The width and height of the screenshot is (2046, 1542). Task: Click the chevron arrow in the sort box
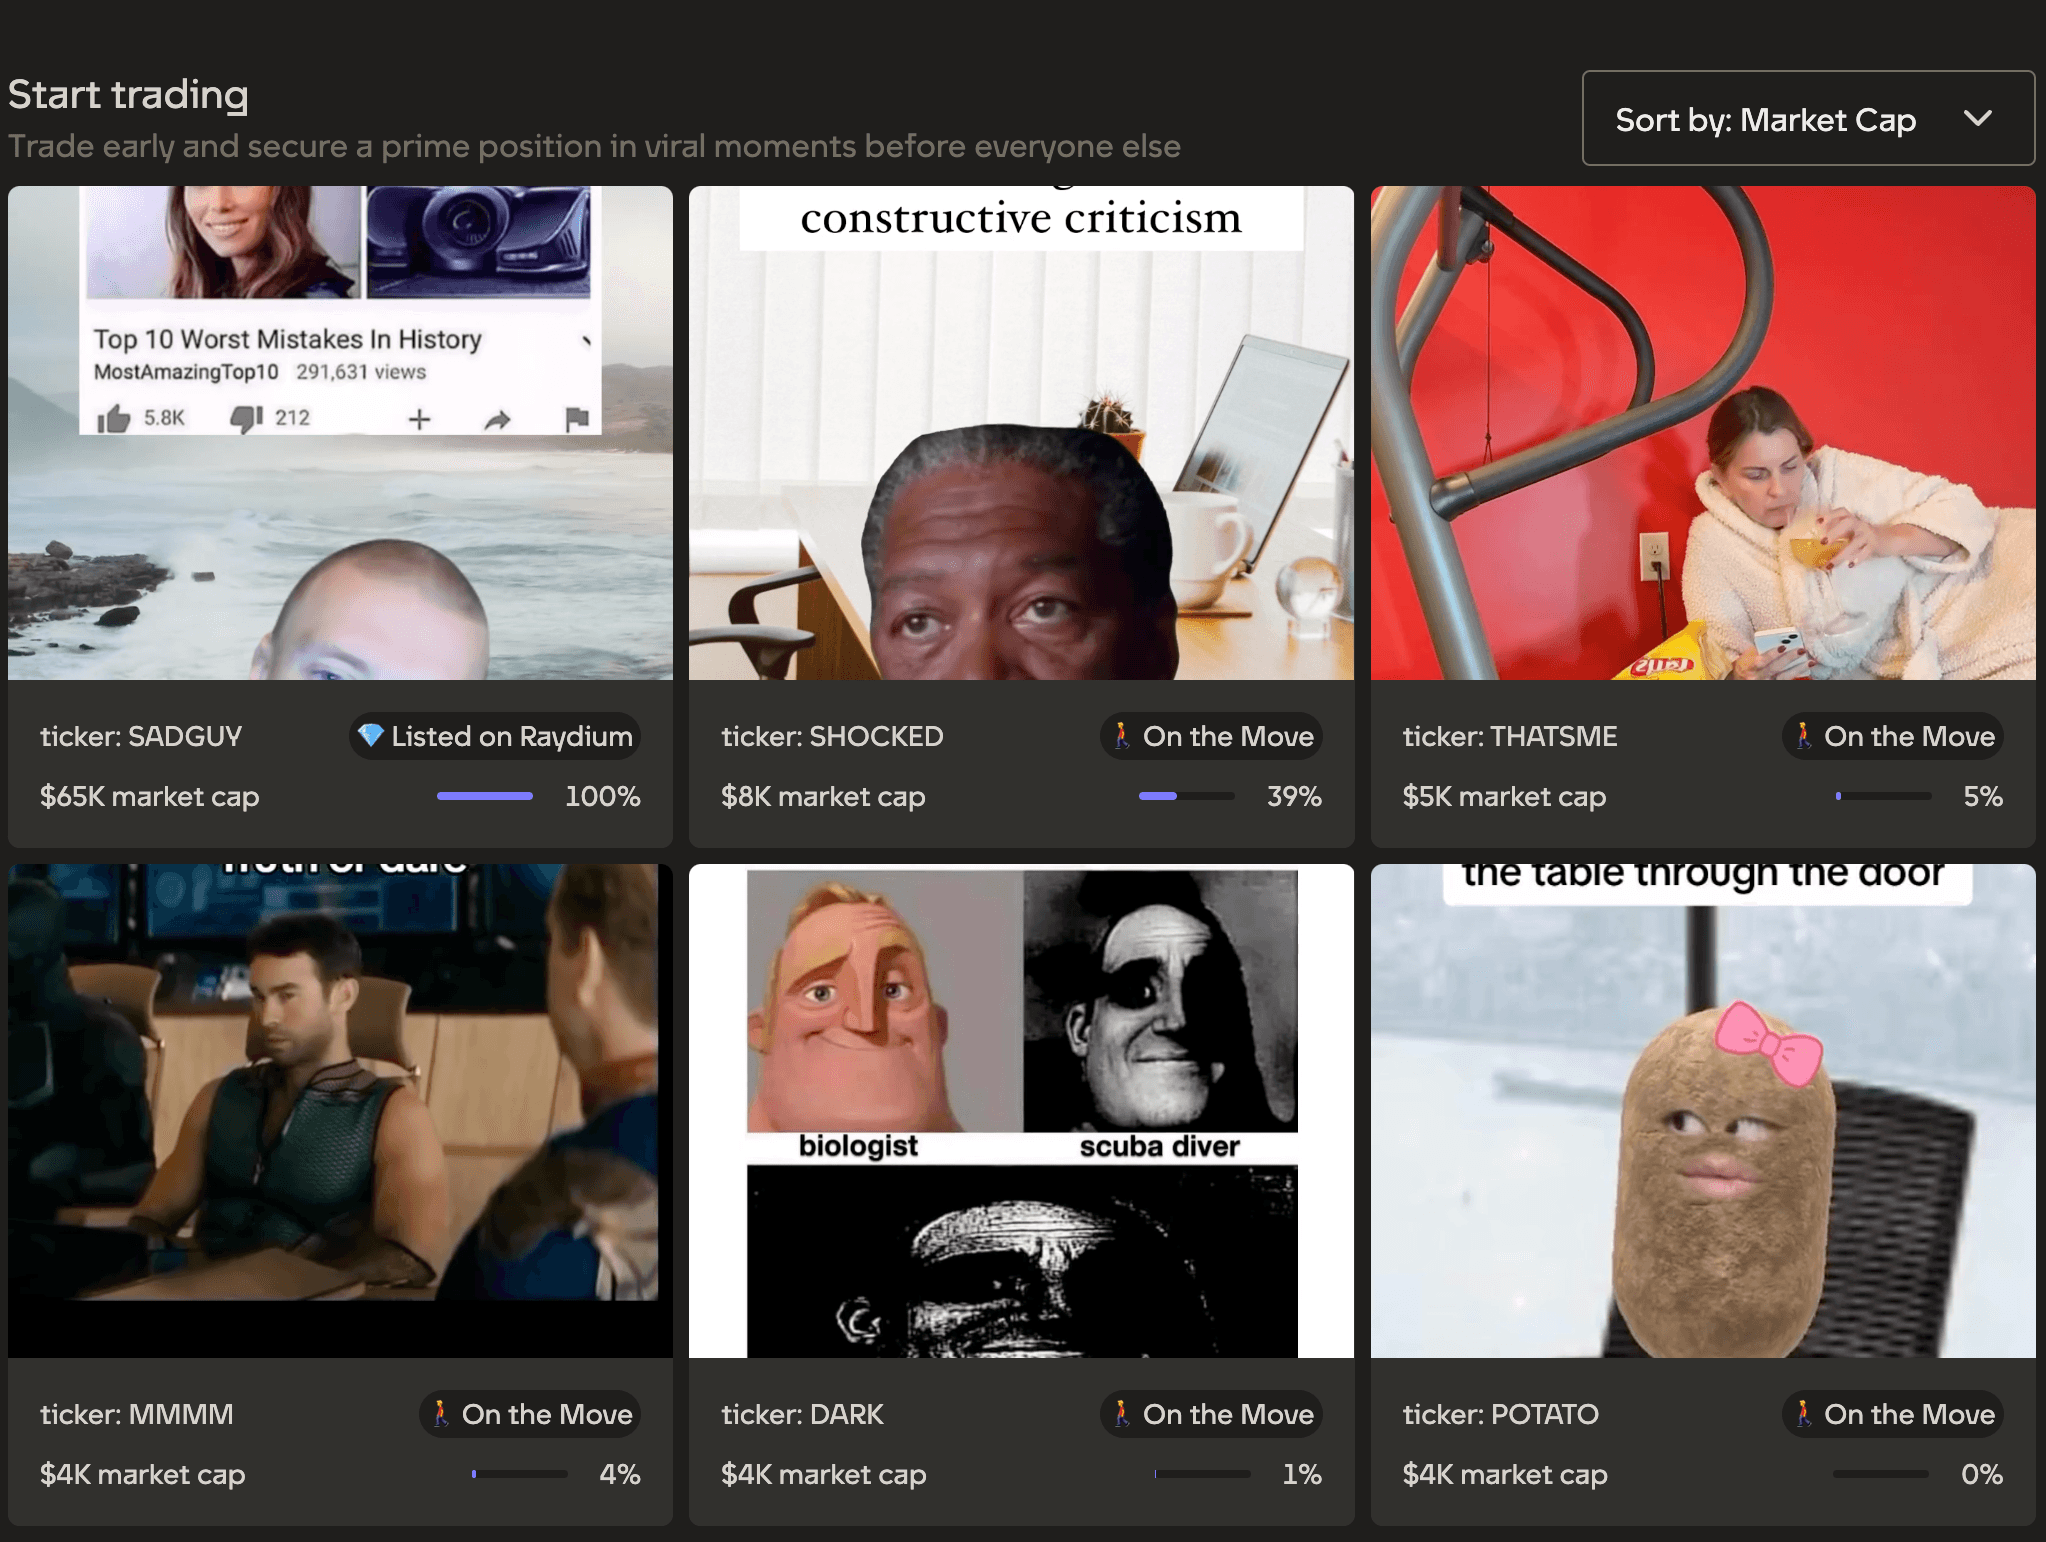click(1977, 118)
